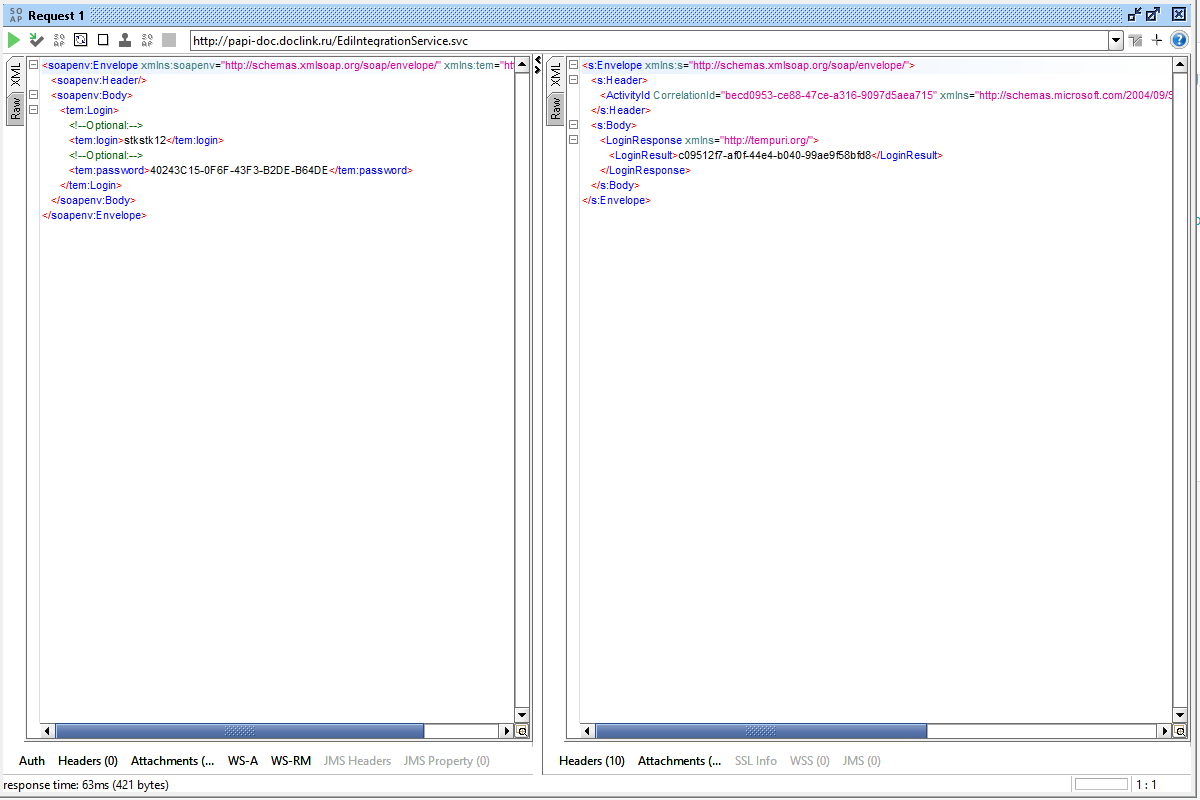Image resolution: width=1200 pixels, height=800 pixels.
Task: Click Add to MockService icon beside TestCase icon
Action: (x=59, y=40)
